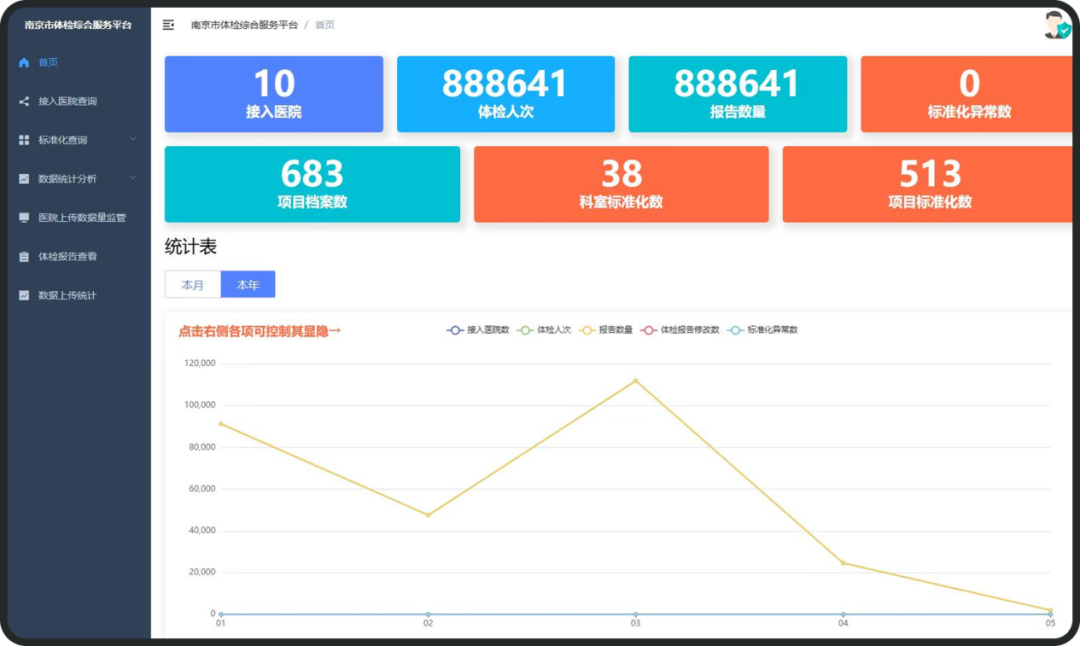Viewport: 1080px width, 646px height.
Task: Toggle 体检报告修改数 legend item
Action: click(x=680, y=330)
